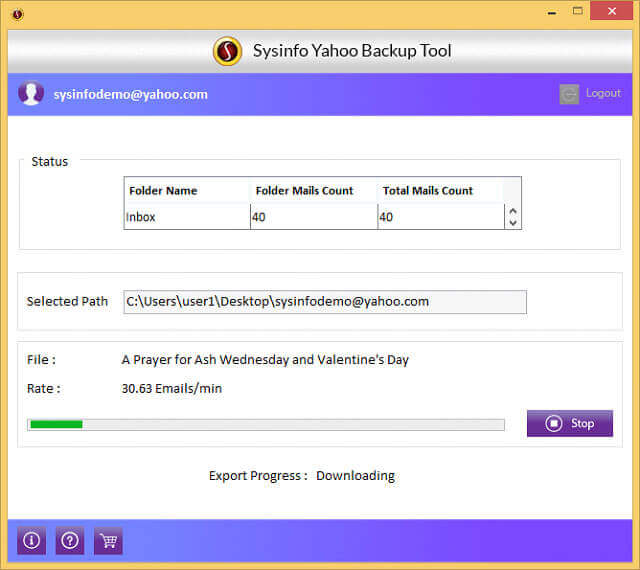Click the rate value 30.63 Emails/min
The image size is (640, 570).
172,388
